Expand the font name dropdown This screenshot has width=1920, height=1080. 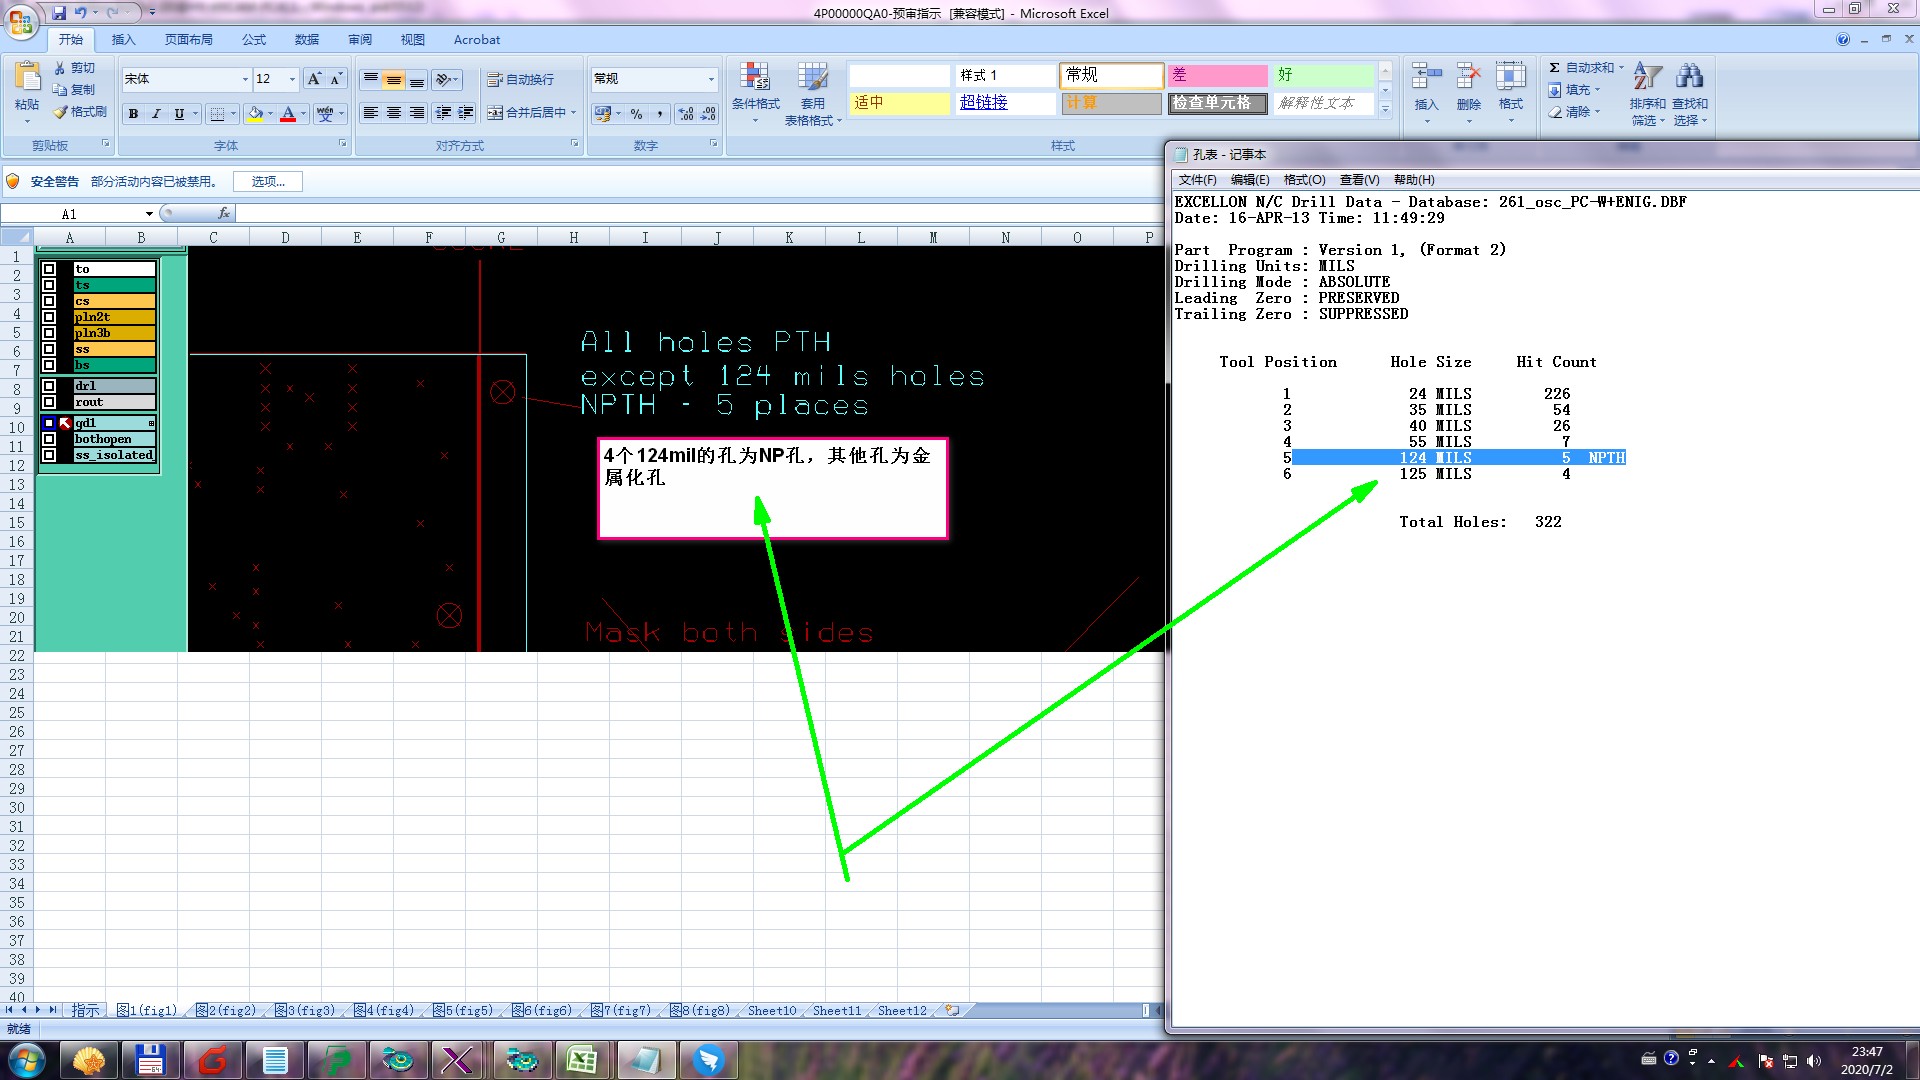[x=245, y=79]
